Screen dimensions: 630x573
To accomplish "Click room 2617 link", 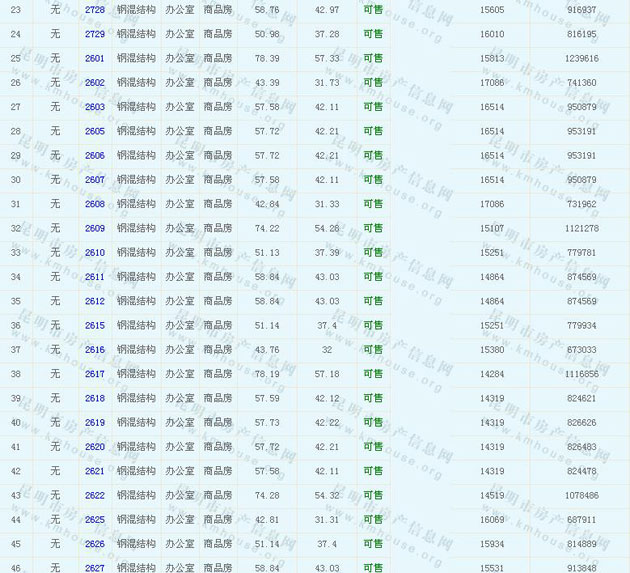I will click(95, 374).
